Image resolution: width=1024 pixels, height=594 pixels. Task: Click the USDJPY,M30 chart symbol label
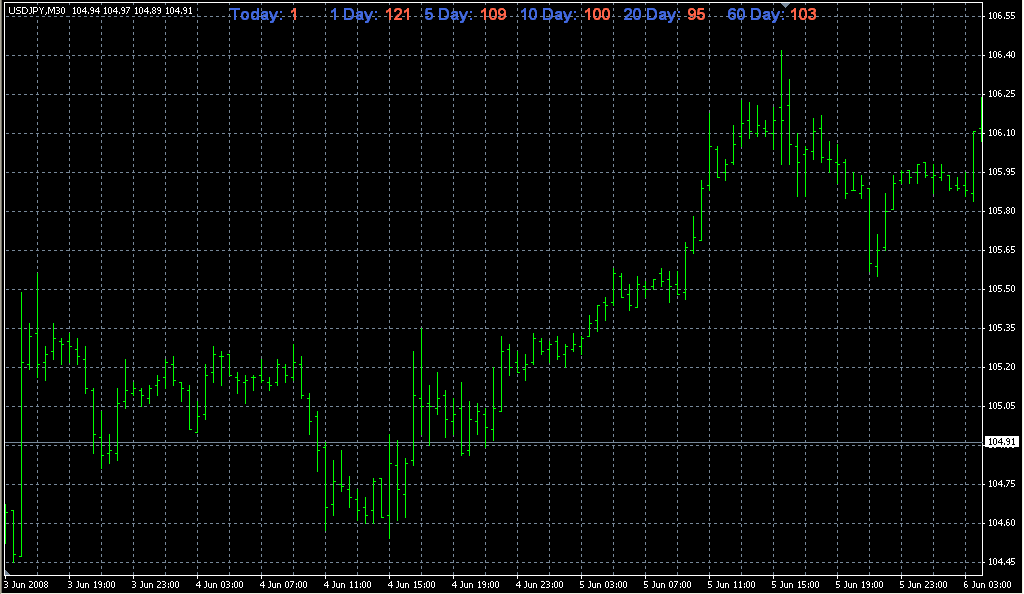tap(37, 11)
